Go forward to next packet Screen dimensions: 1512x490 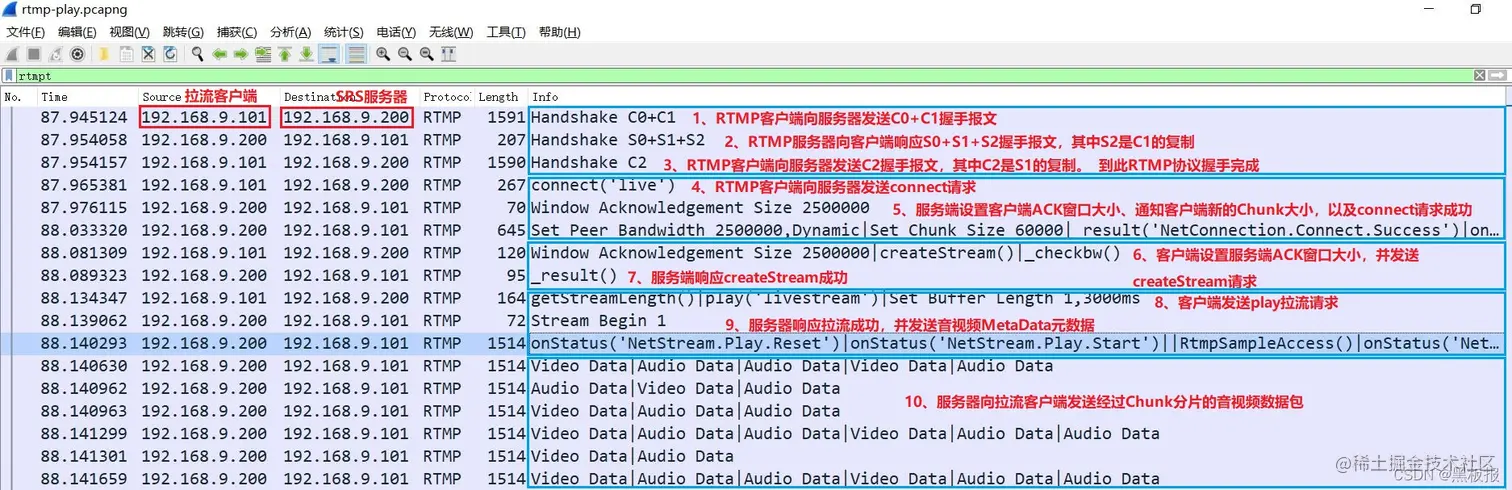point(241,54)
